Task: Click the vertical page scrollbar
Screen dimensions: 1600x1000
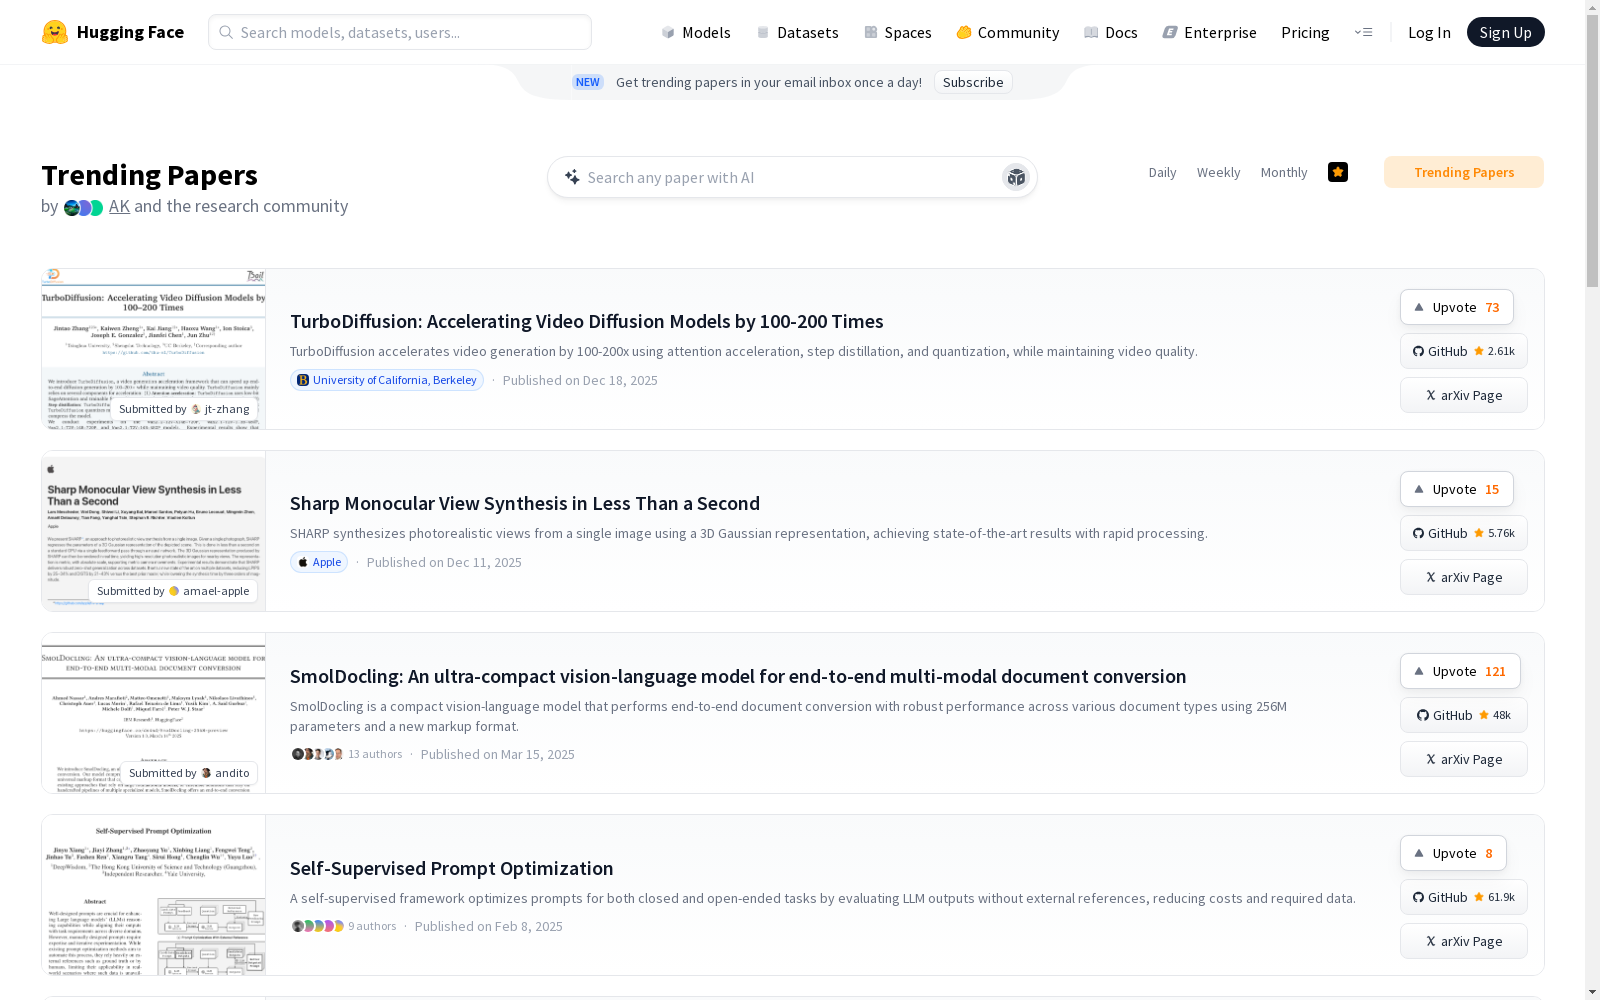Action: (x=1592, y=500)
